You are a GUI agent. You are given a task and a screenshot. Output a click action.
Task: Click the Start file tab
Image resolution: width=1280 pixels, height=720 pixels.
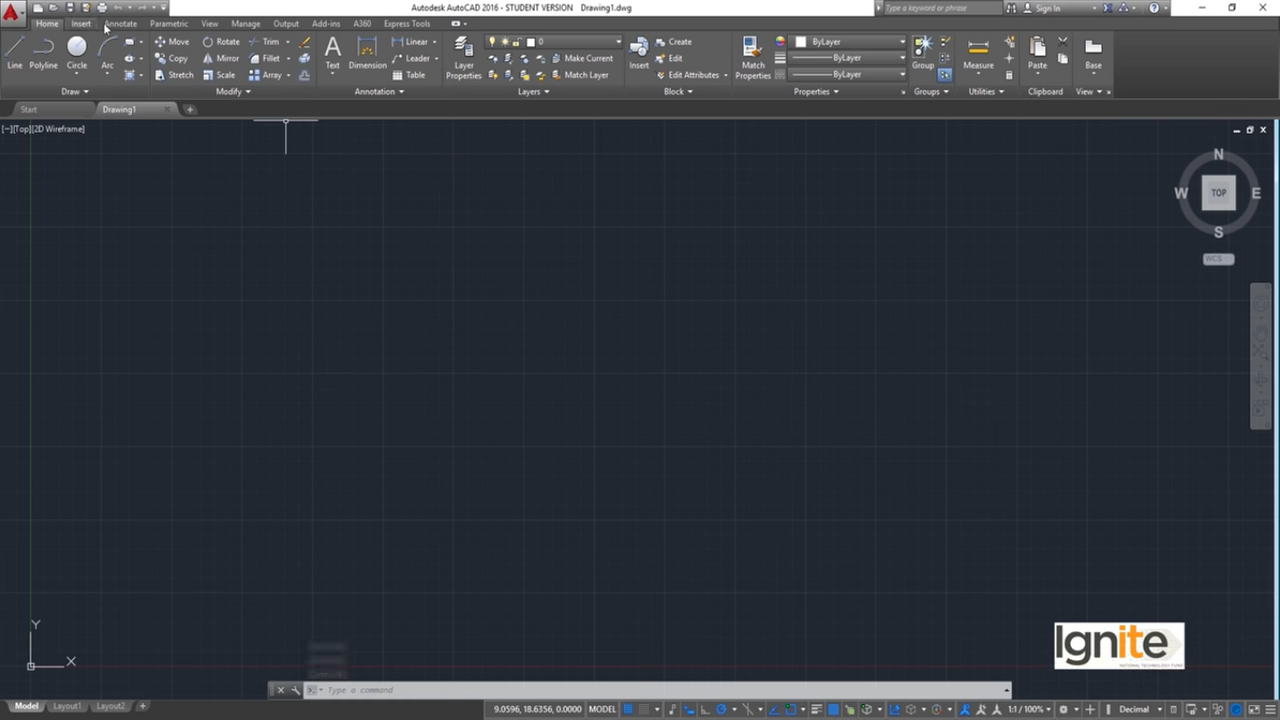pos(28,109)
